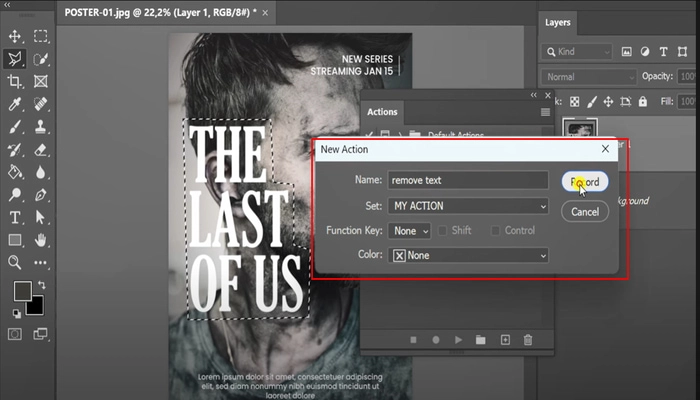700x400 pixels.
Task: Click the layer Opacity value field
Action: (x=688, y=76)
